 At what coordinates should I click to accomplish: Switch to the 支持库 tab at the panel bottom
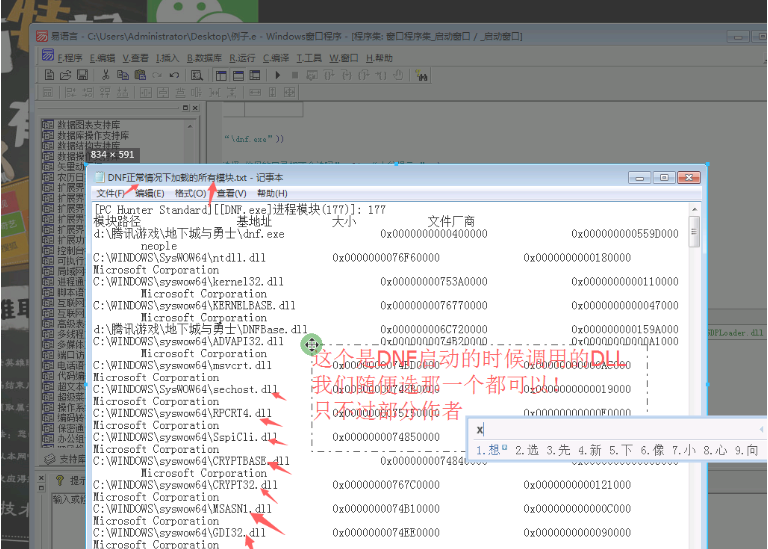tap(67, 459)
